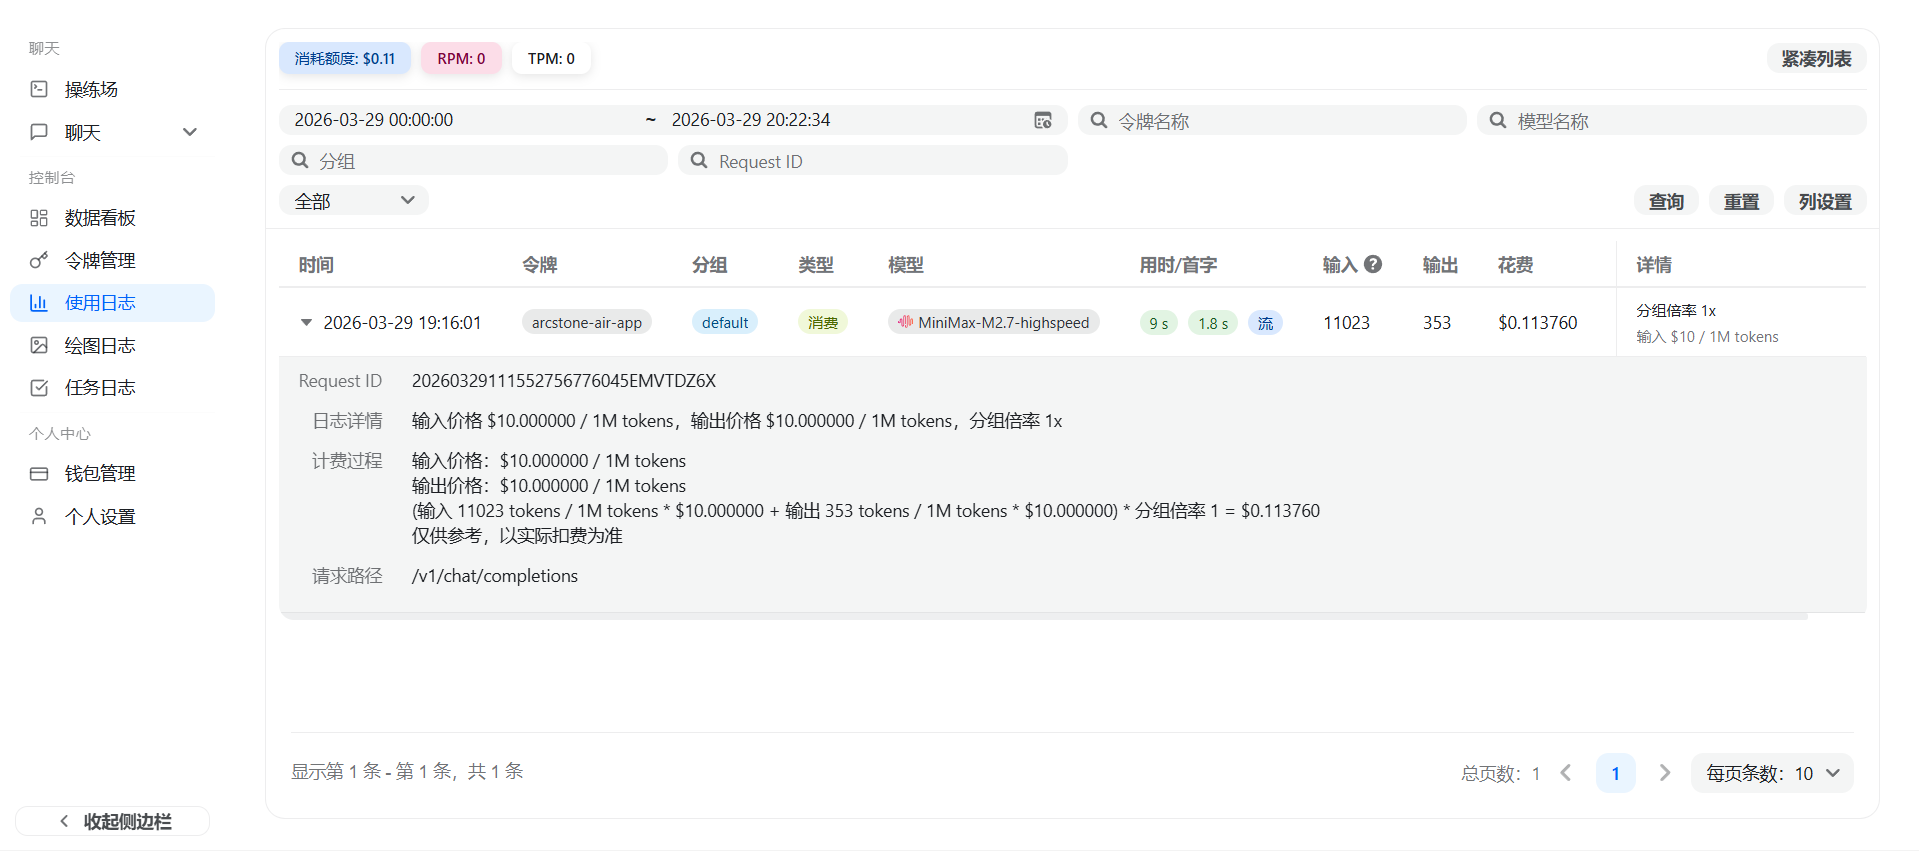Click the calendar icon in date range
The width and height of the screenshot is (1919, 851).
tap(1042, 120)
